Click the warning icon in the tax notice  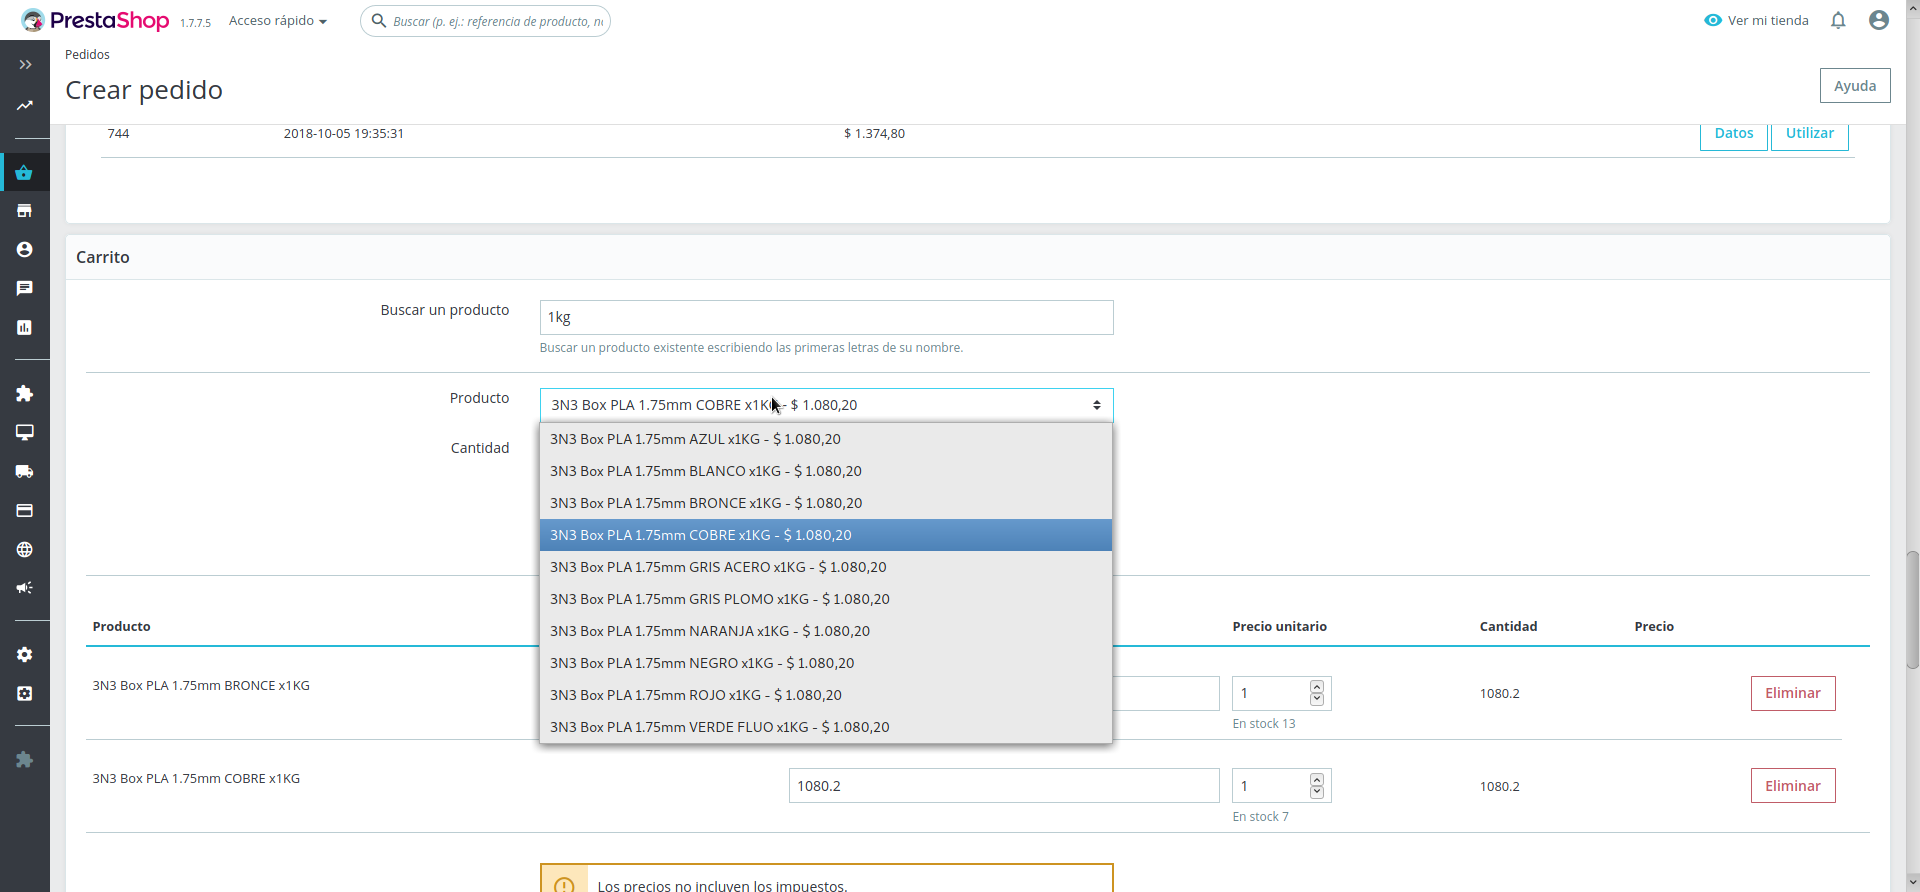point(564,884)
